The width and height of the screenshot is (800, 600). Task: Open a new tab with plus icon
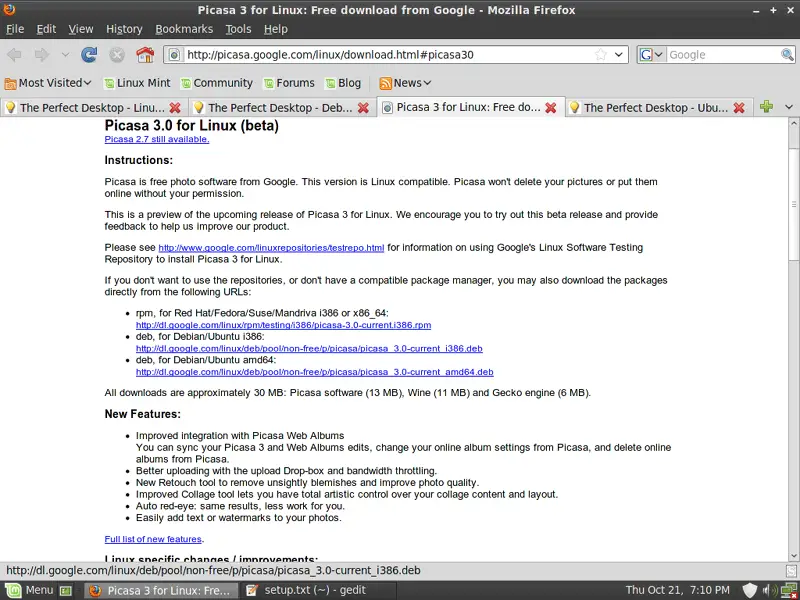point(766,107)
